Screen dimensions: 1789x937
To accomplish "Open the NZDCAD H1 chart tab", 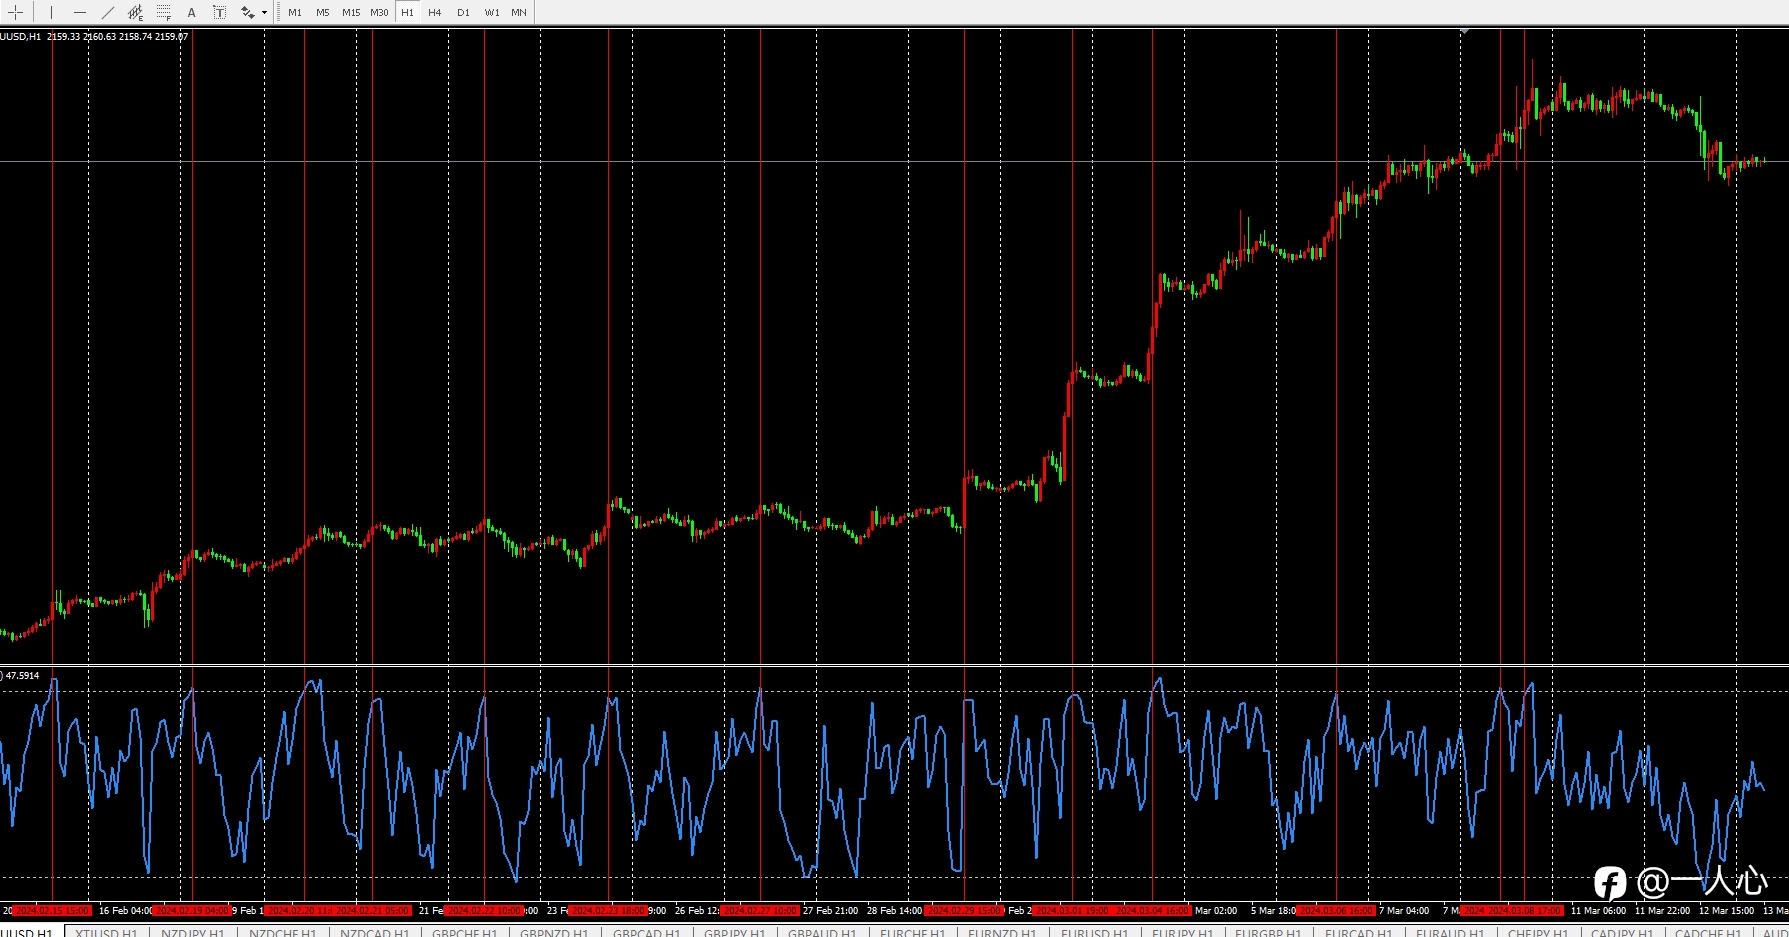I will point(374,932).
